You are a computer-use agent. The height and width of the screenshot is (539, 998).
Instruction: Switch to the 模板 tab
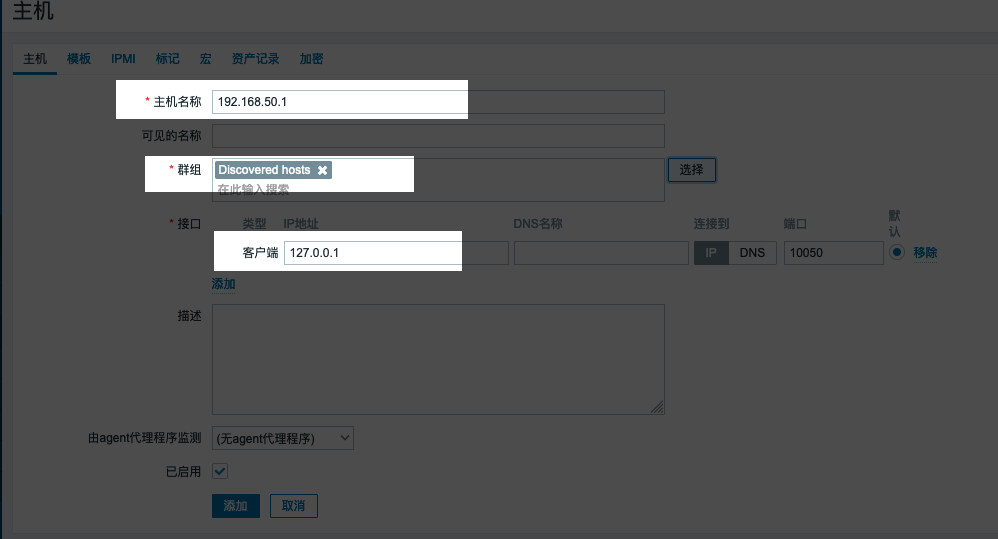pos(79,59)
